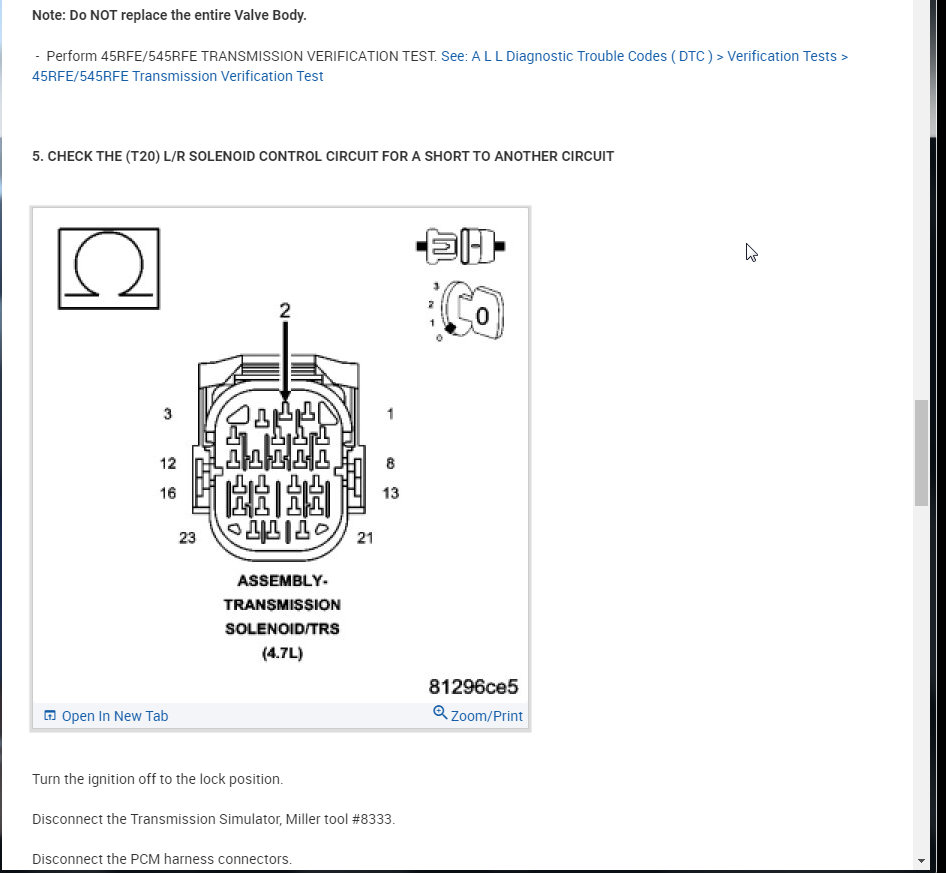Click the magnifier Zoom/Print icon

coord(440,713)
